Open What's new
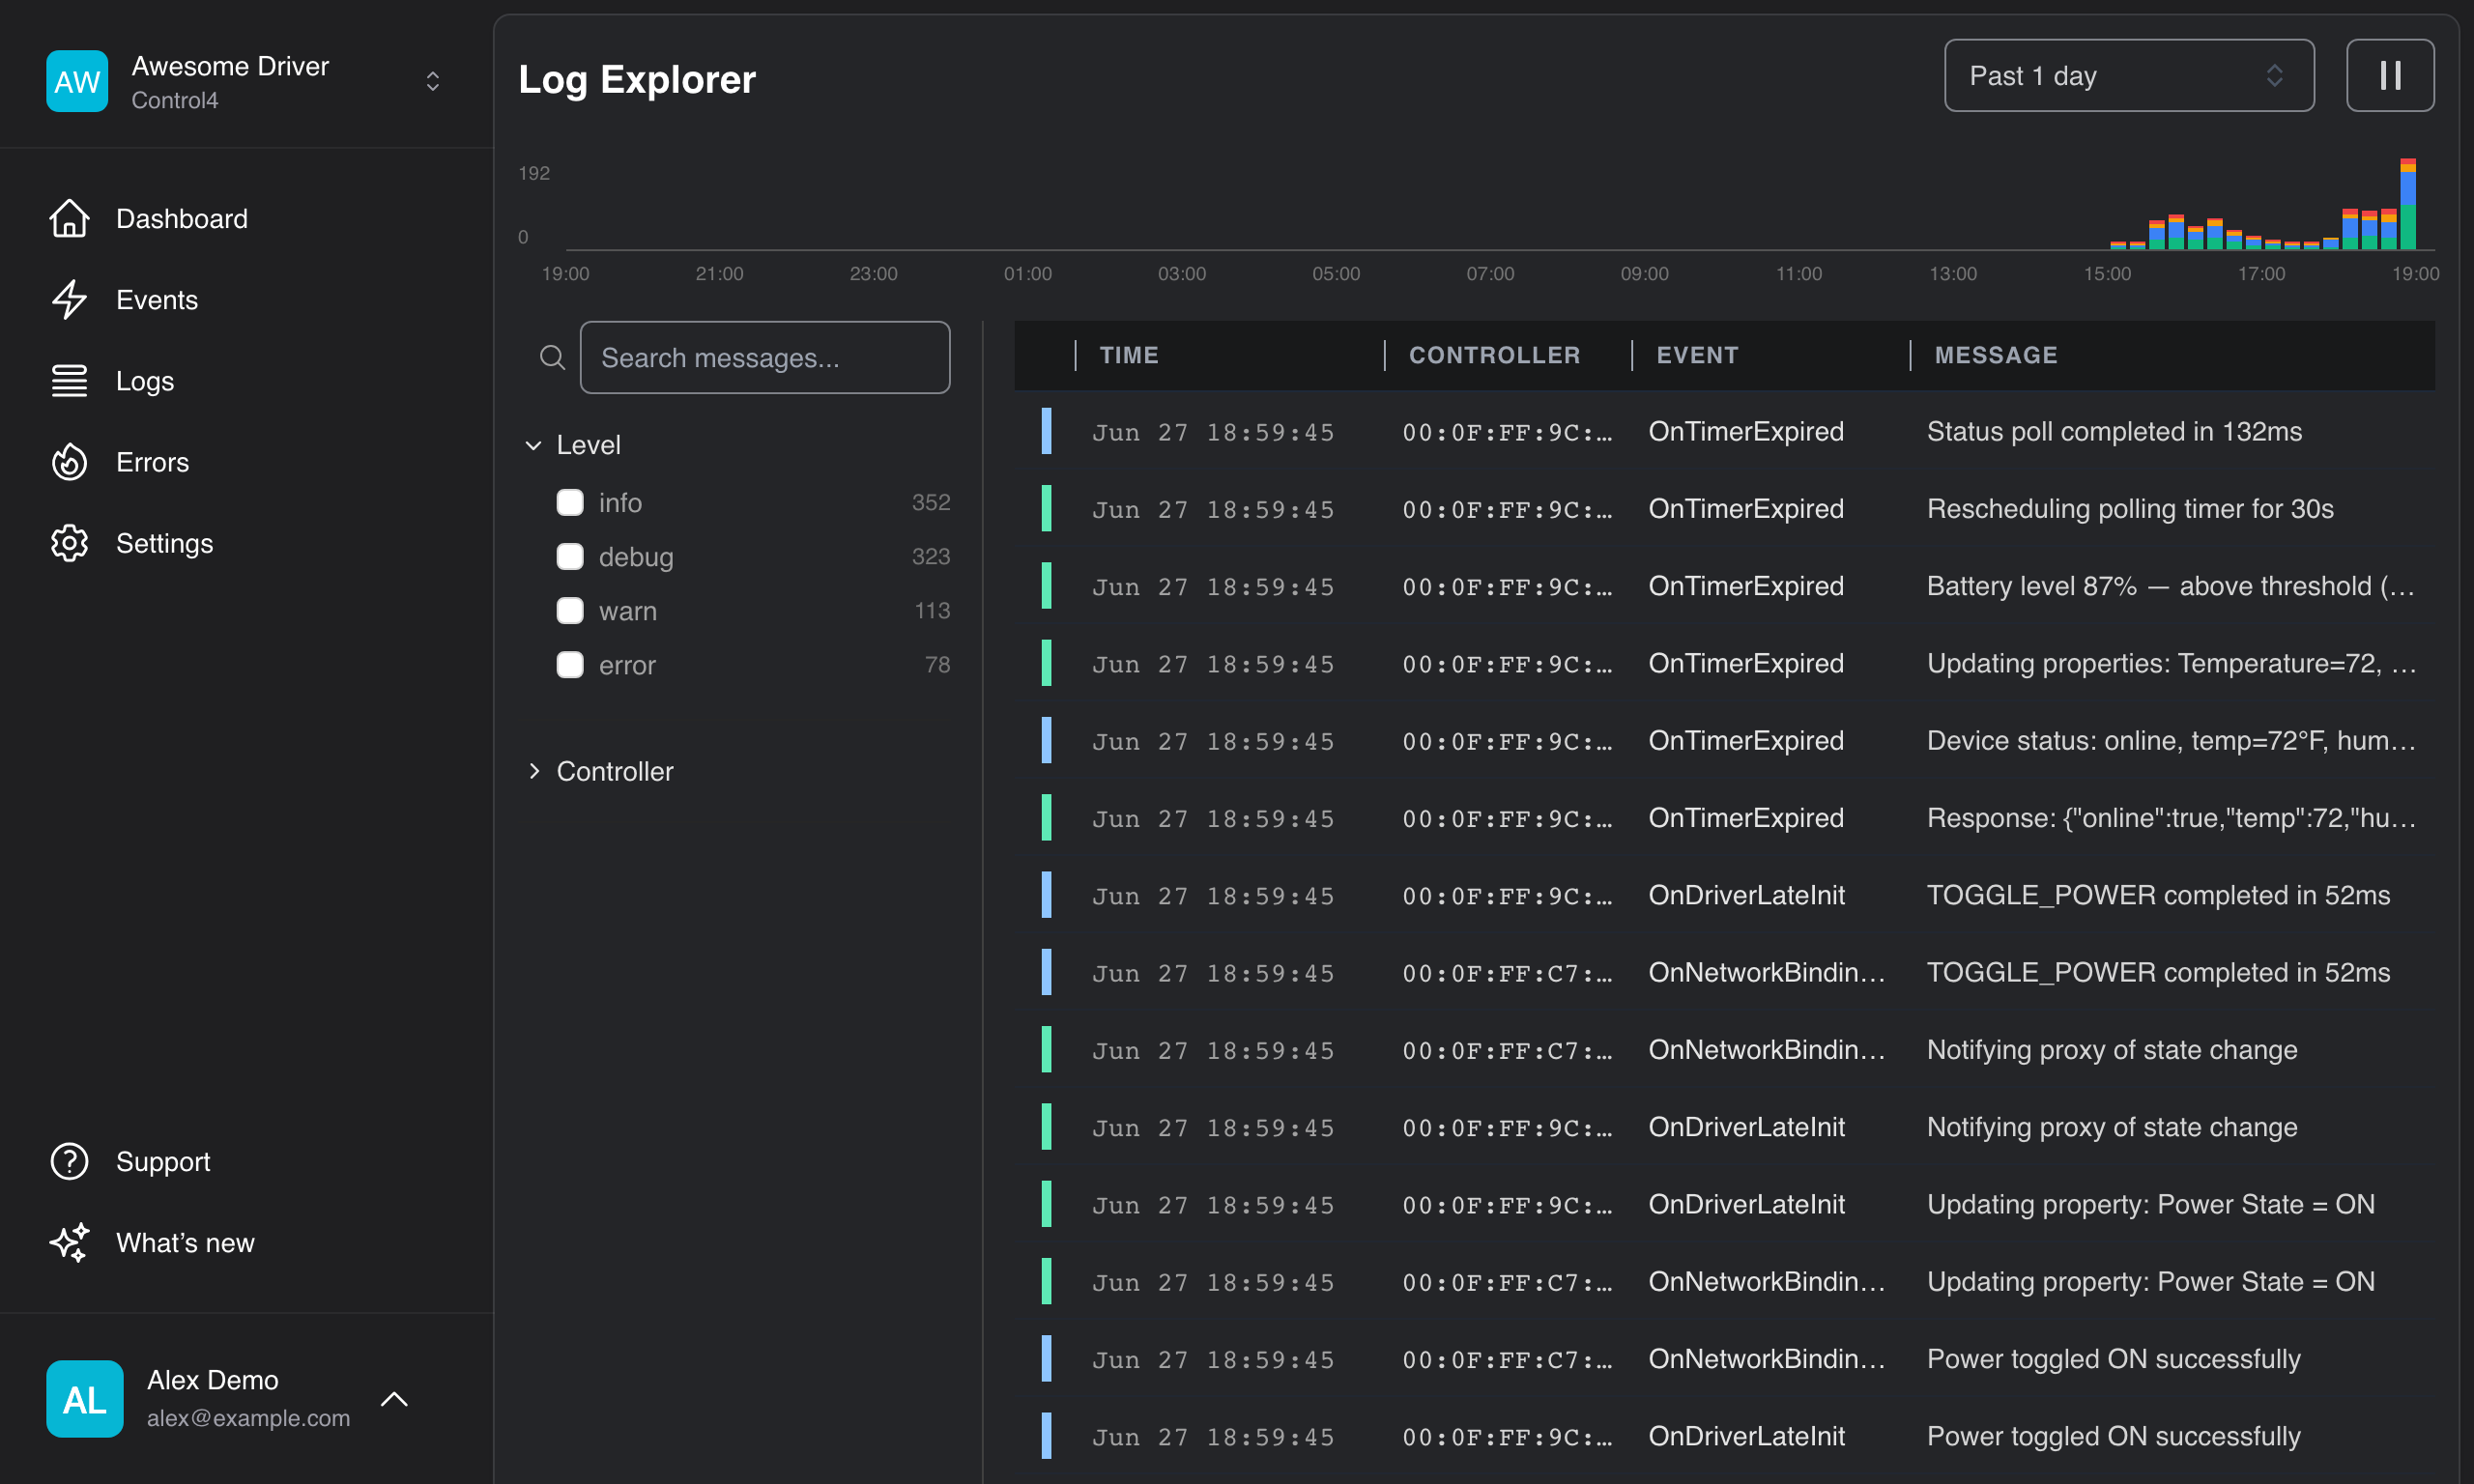2474x1484 pixels. (x=185, y=1242)
